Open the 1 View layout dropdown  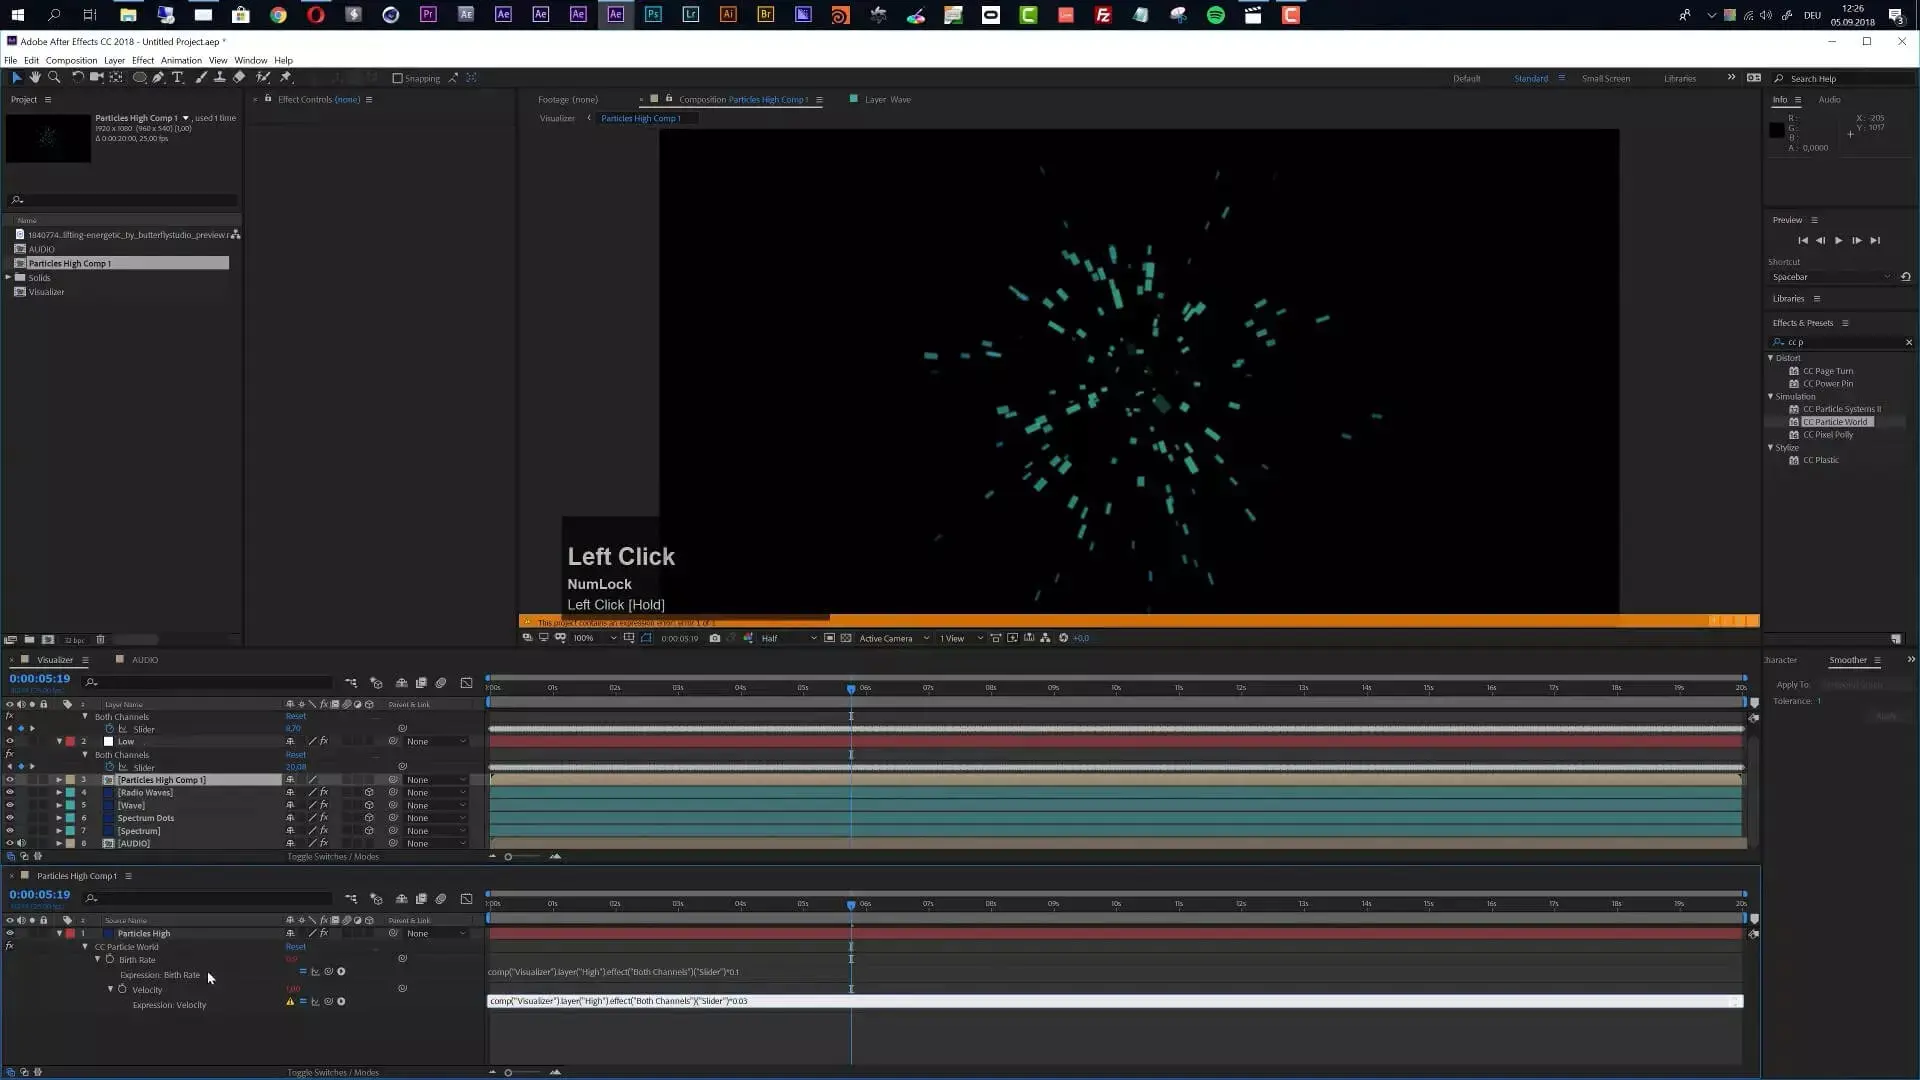(961, 638)
